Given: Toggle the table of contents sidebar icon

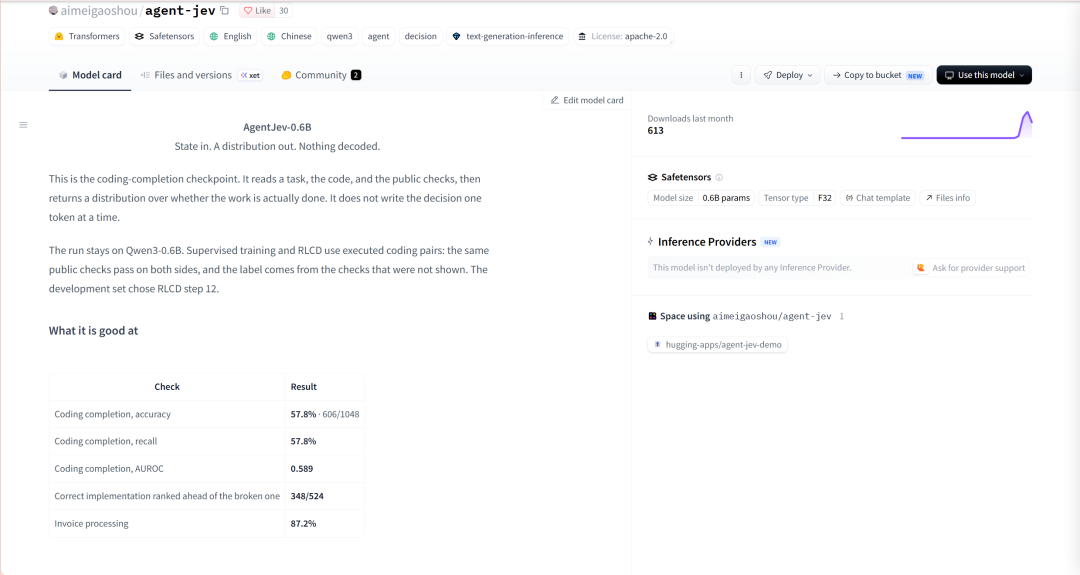Looking at the screenshot, I should point(23,125).
